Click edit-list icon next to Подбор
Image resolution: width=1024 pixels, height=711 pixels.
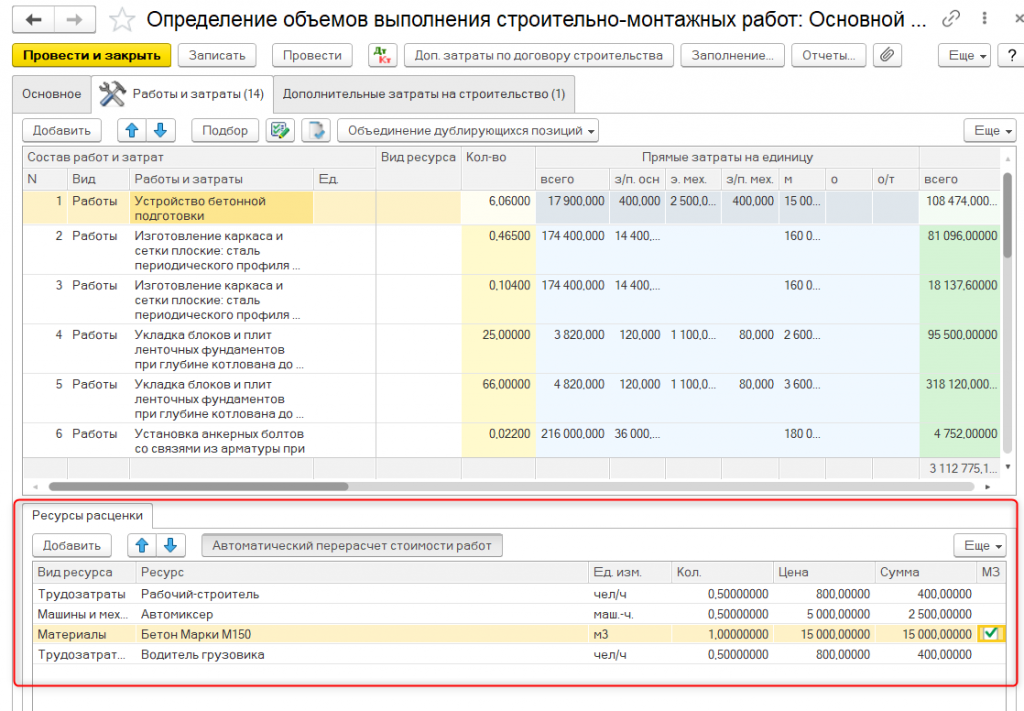pyautogui.click(x=280, y=130)
